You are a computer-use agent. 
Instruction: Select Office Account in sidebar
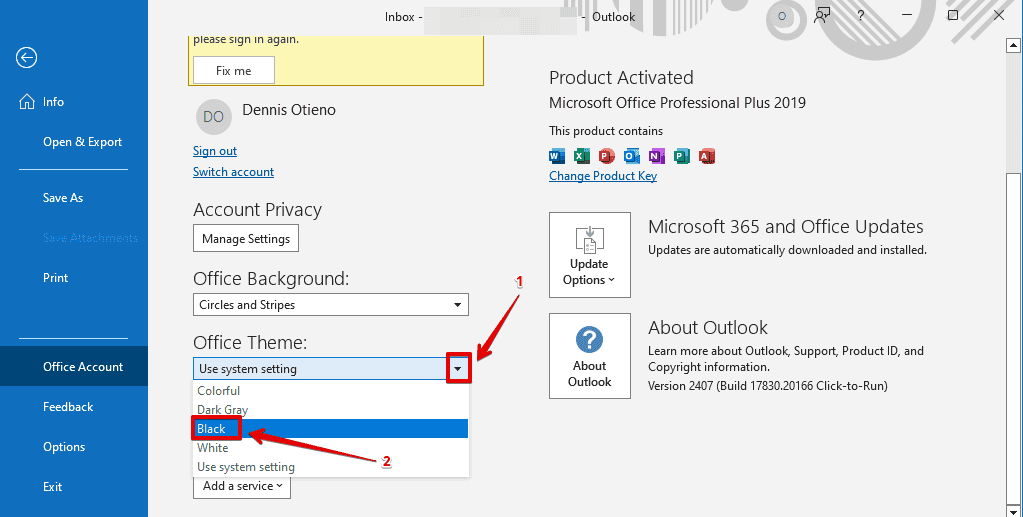point(74,366)
